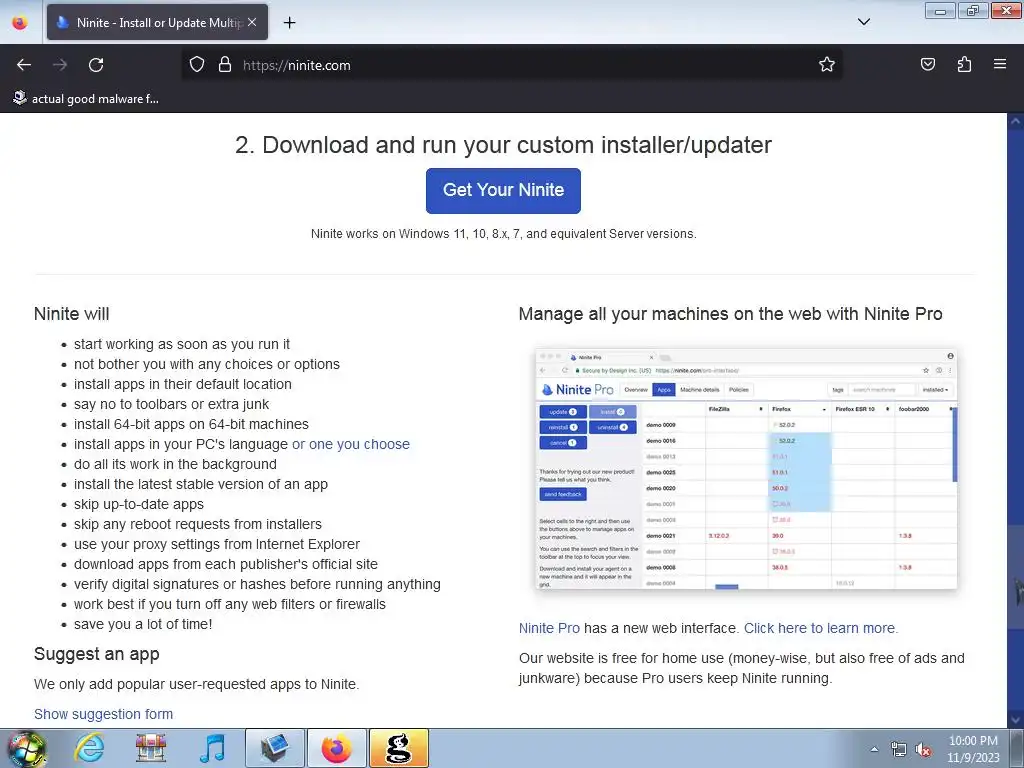This screenshot has height=768, width=1024.
Task: Show hidden system tray icons arrow
Action: [874, 749]
